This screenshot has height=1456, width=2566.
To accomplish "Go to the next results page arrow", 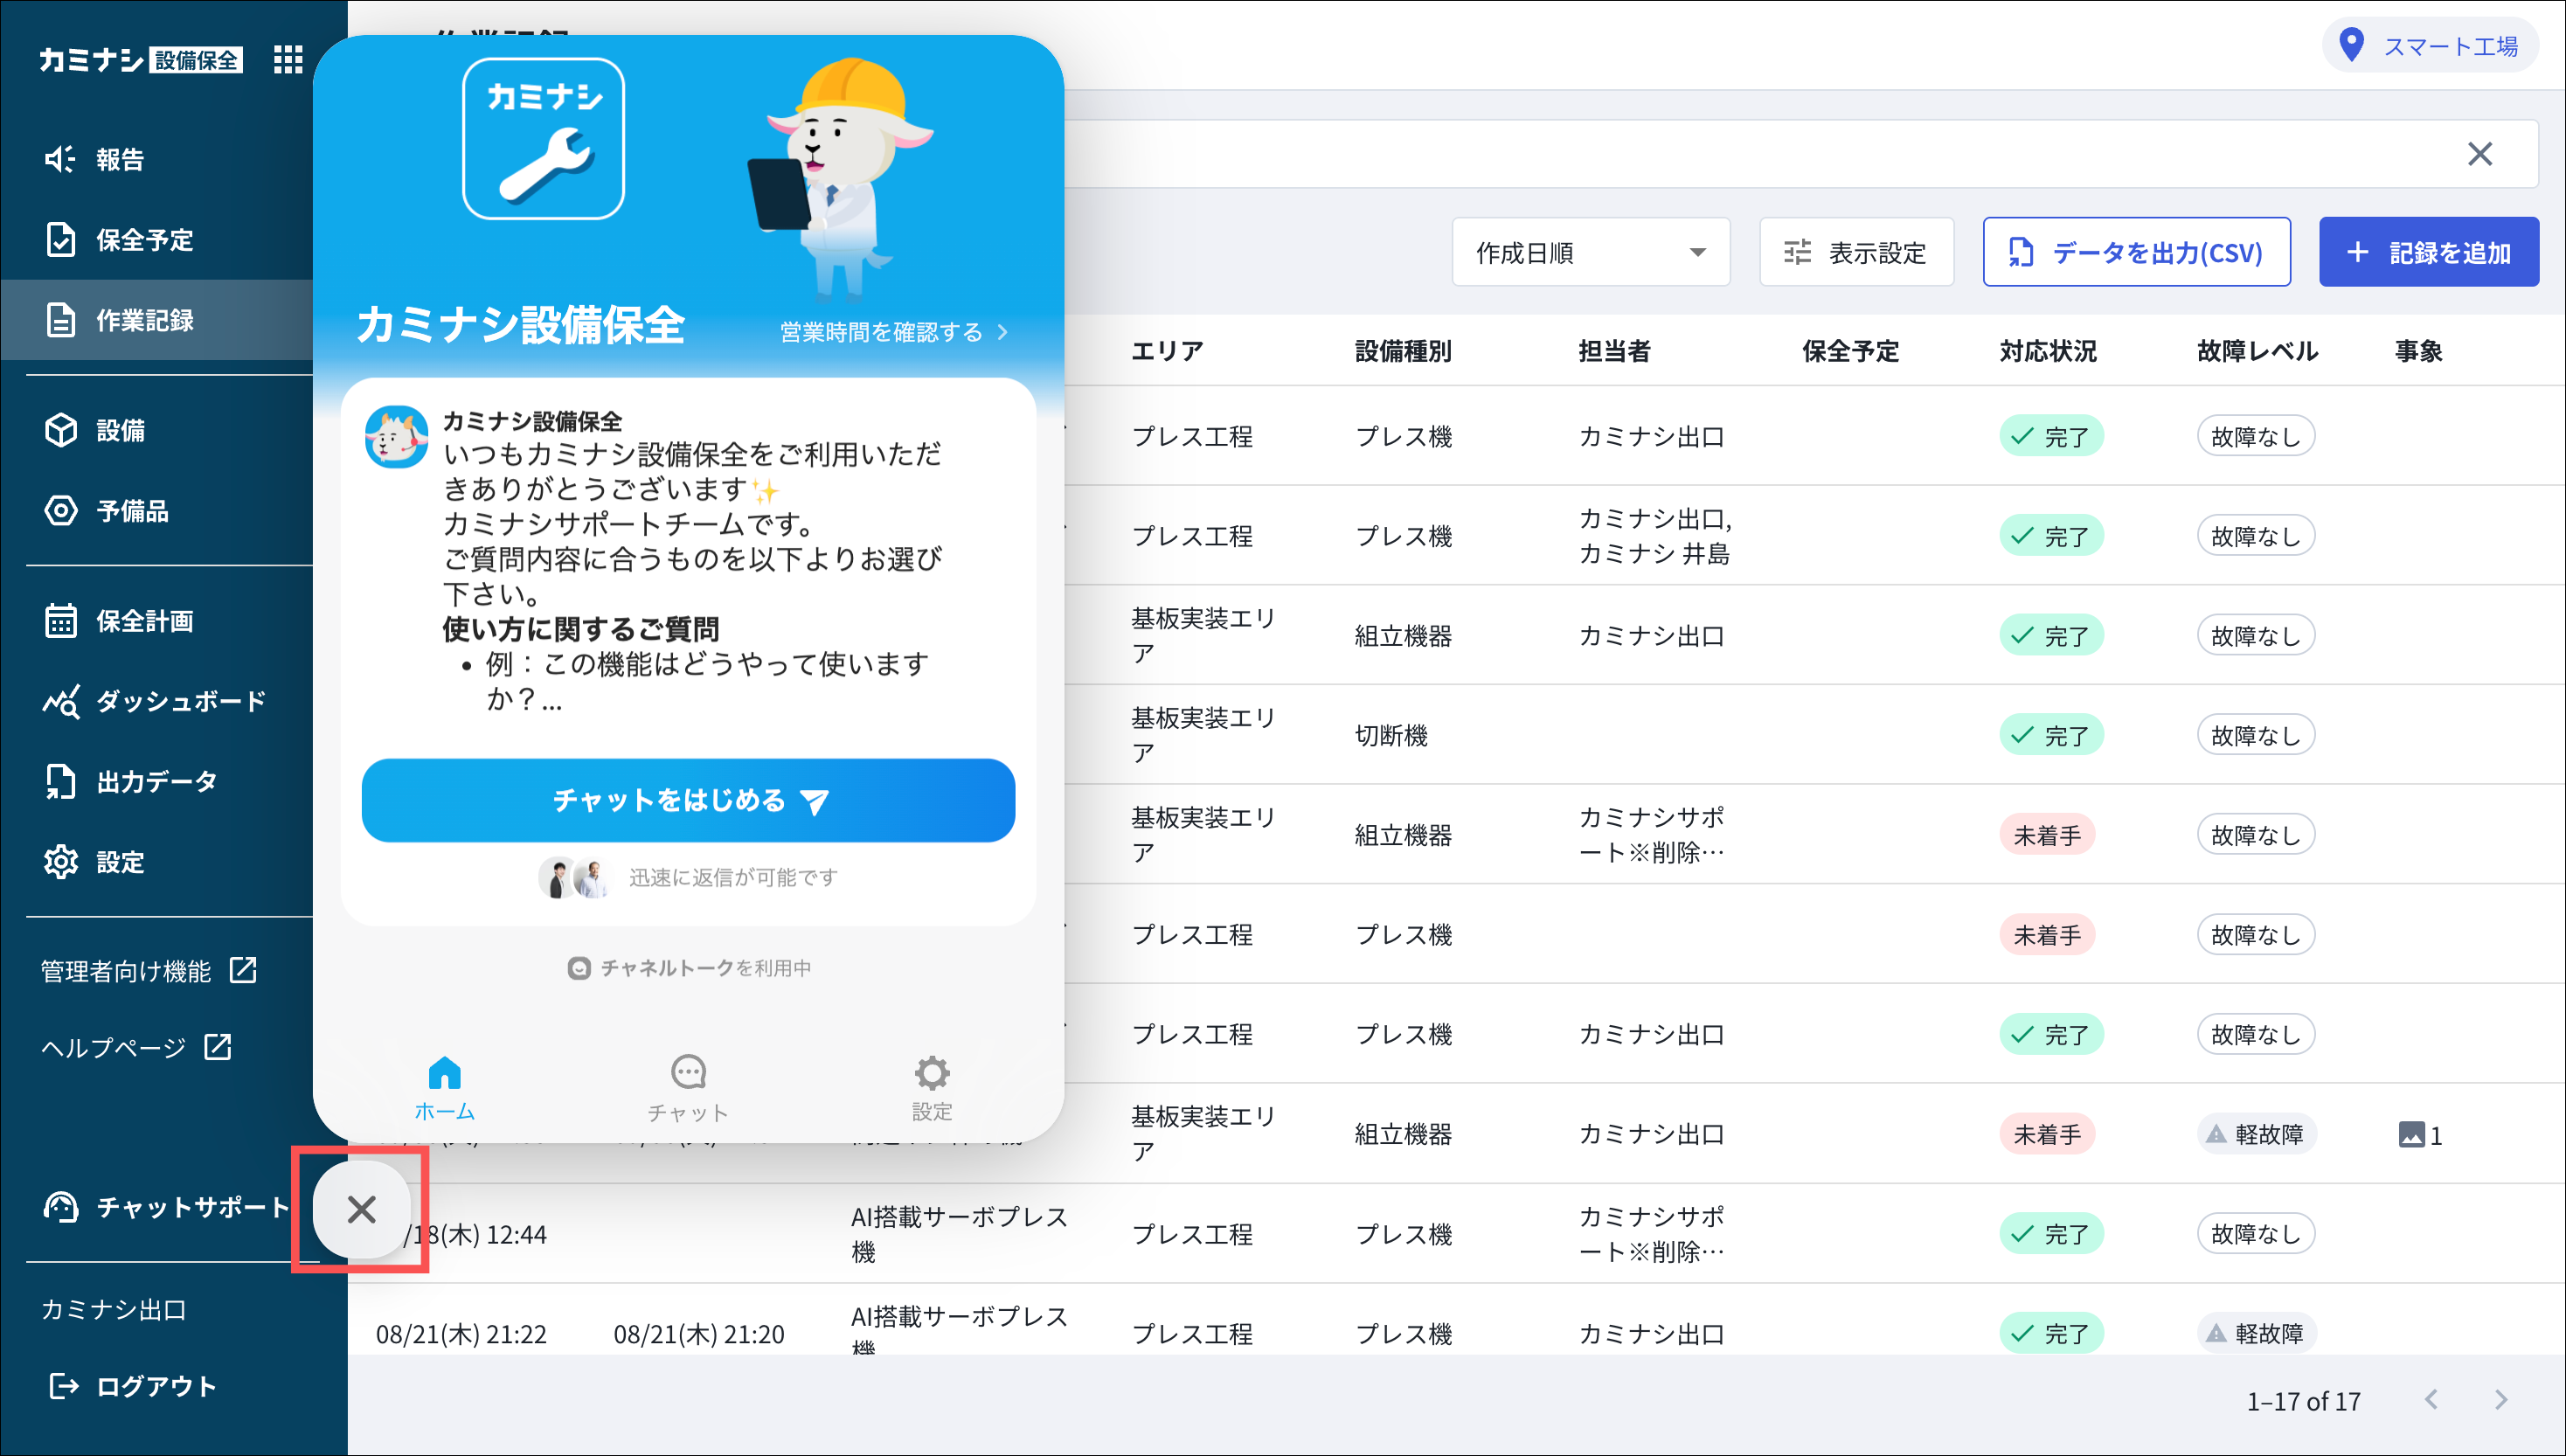I will click(x=2500, y=1400).
